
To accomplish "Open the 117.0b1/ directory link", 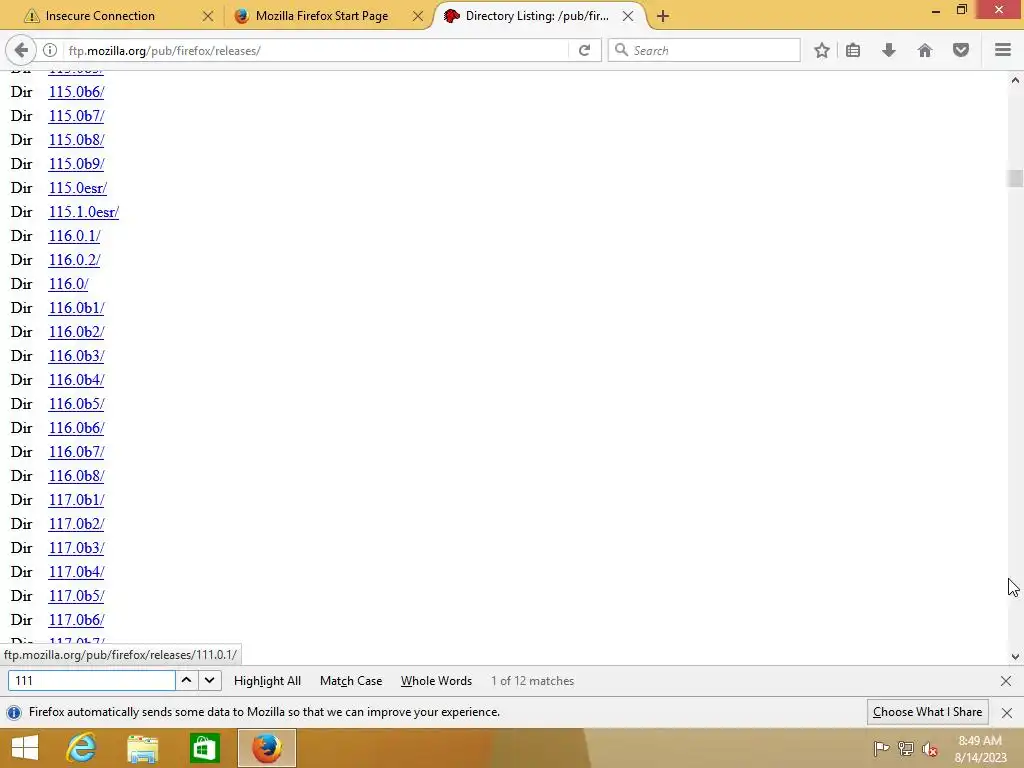I will point(76,500).
